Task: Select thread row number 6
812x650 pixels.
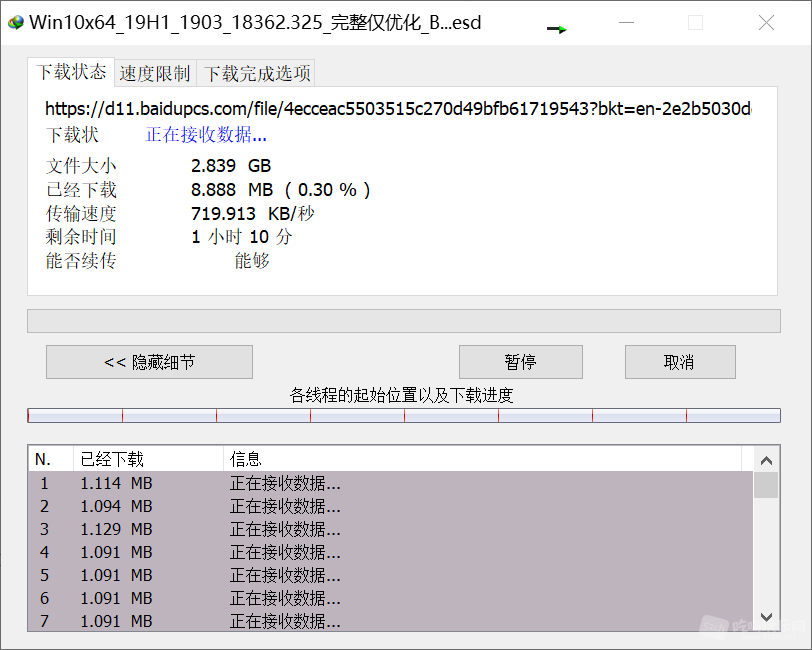Action: pyautogui.click(x=390, y=598)
